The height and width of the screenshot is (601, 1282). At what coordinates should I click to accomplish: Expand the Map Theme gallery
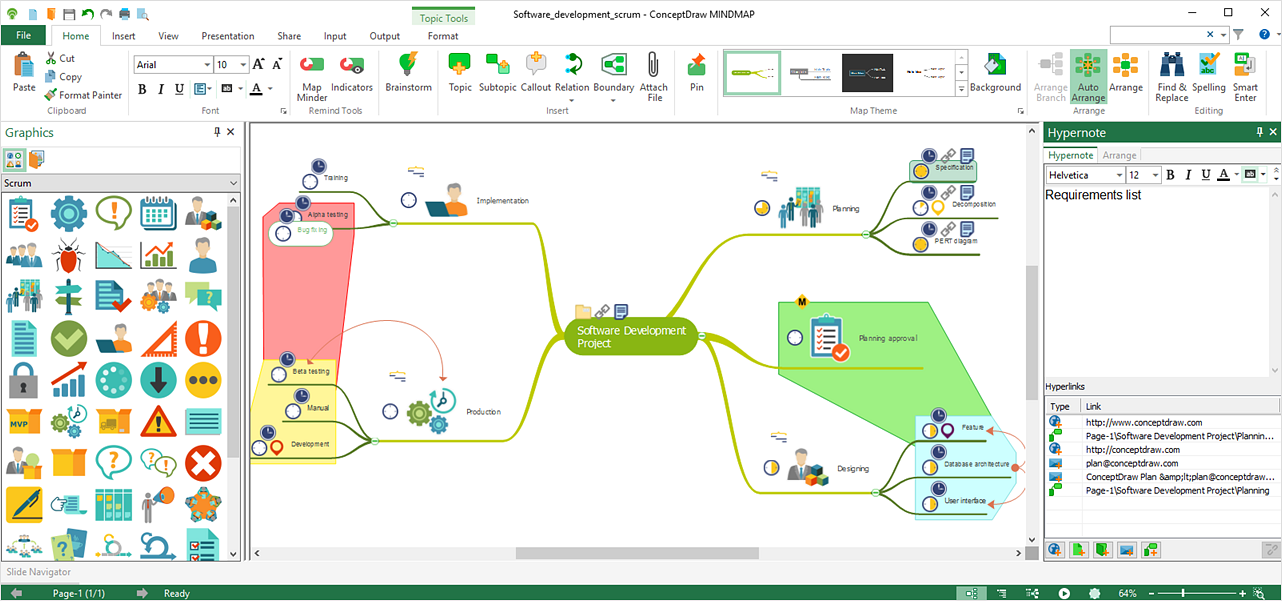962,89
